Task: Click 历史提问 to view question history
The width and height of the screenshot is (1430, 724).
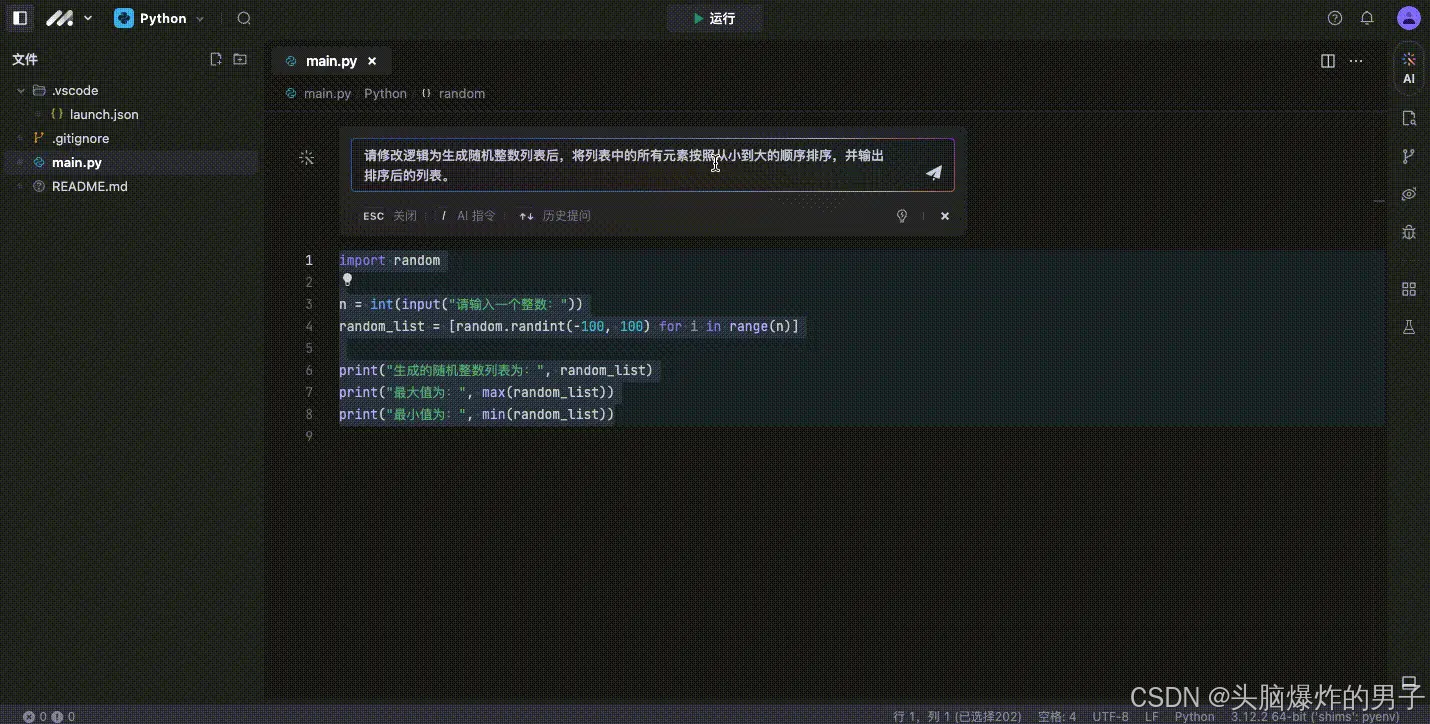Action: pyautogui.click(x=566, y=216)
